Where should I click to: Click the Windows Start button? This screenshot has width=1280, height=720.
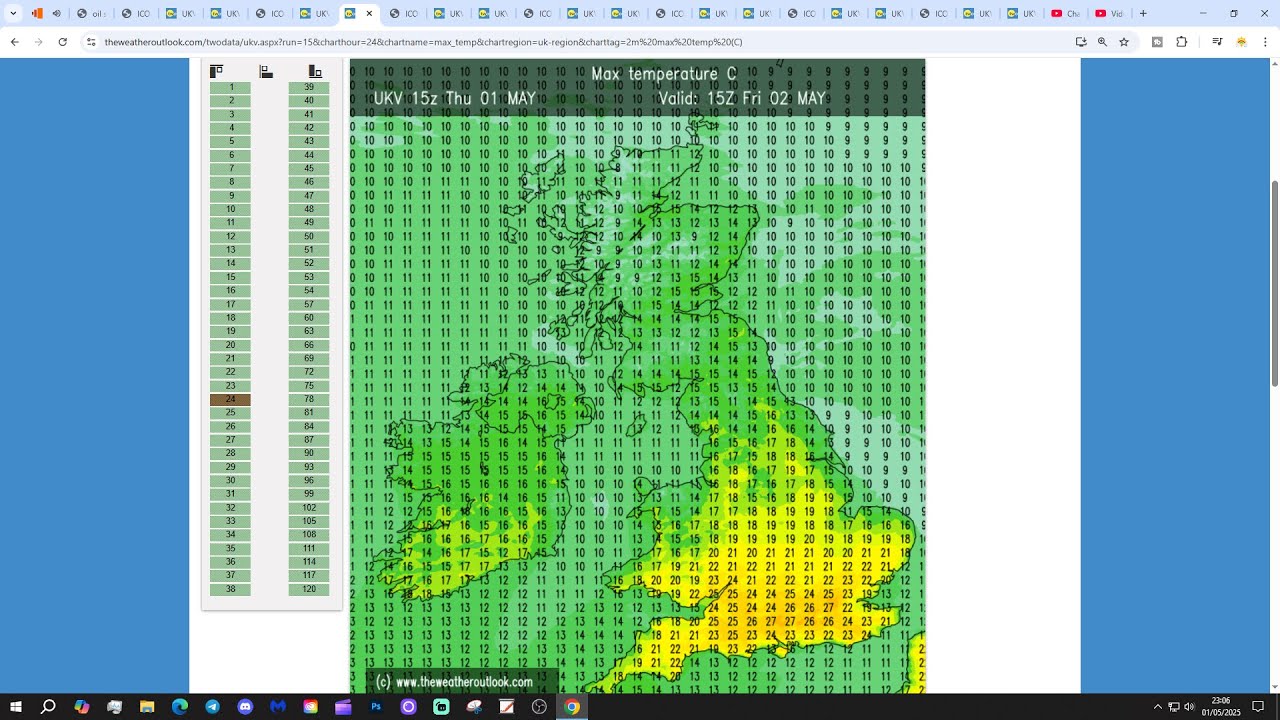(16, 707)
